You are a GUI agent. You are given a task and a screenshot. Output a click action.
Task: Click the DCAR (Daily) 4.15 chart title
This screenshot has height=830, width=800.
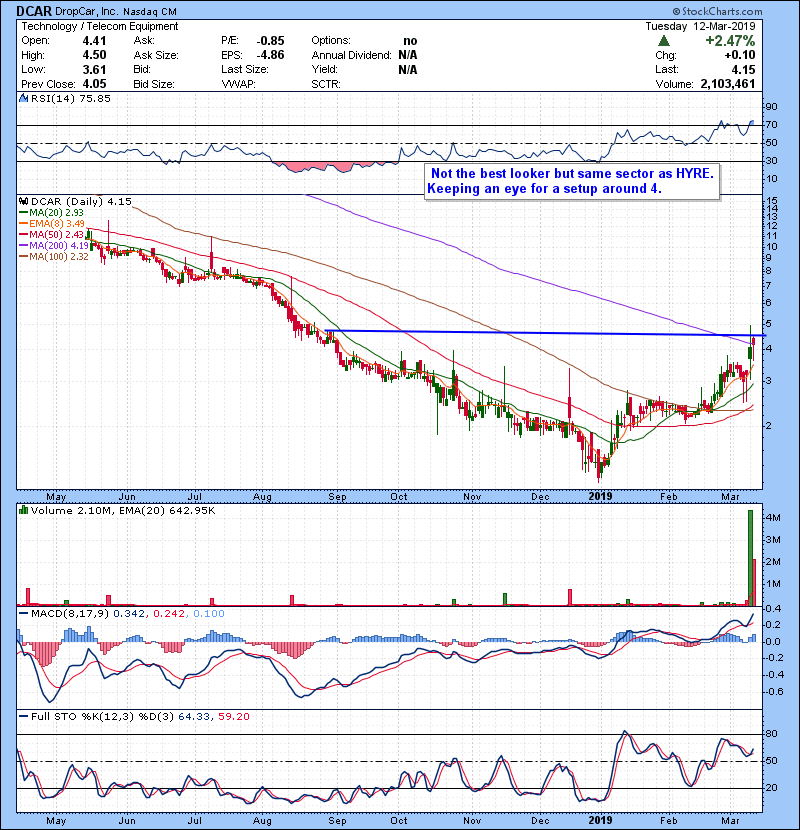tap(81, 202)
